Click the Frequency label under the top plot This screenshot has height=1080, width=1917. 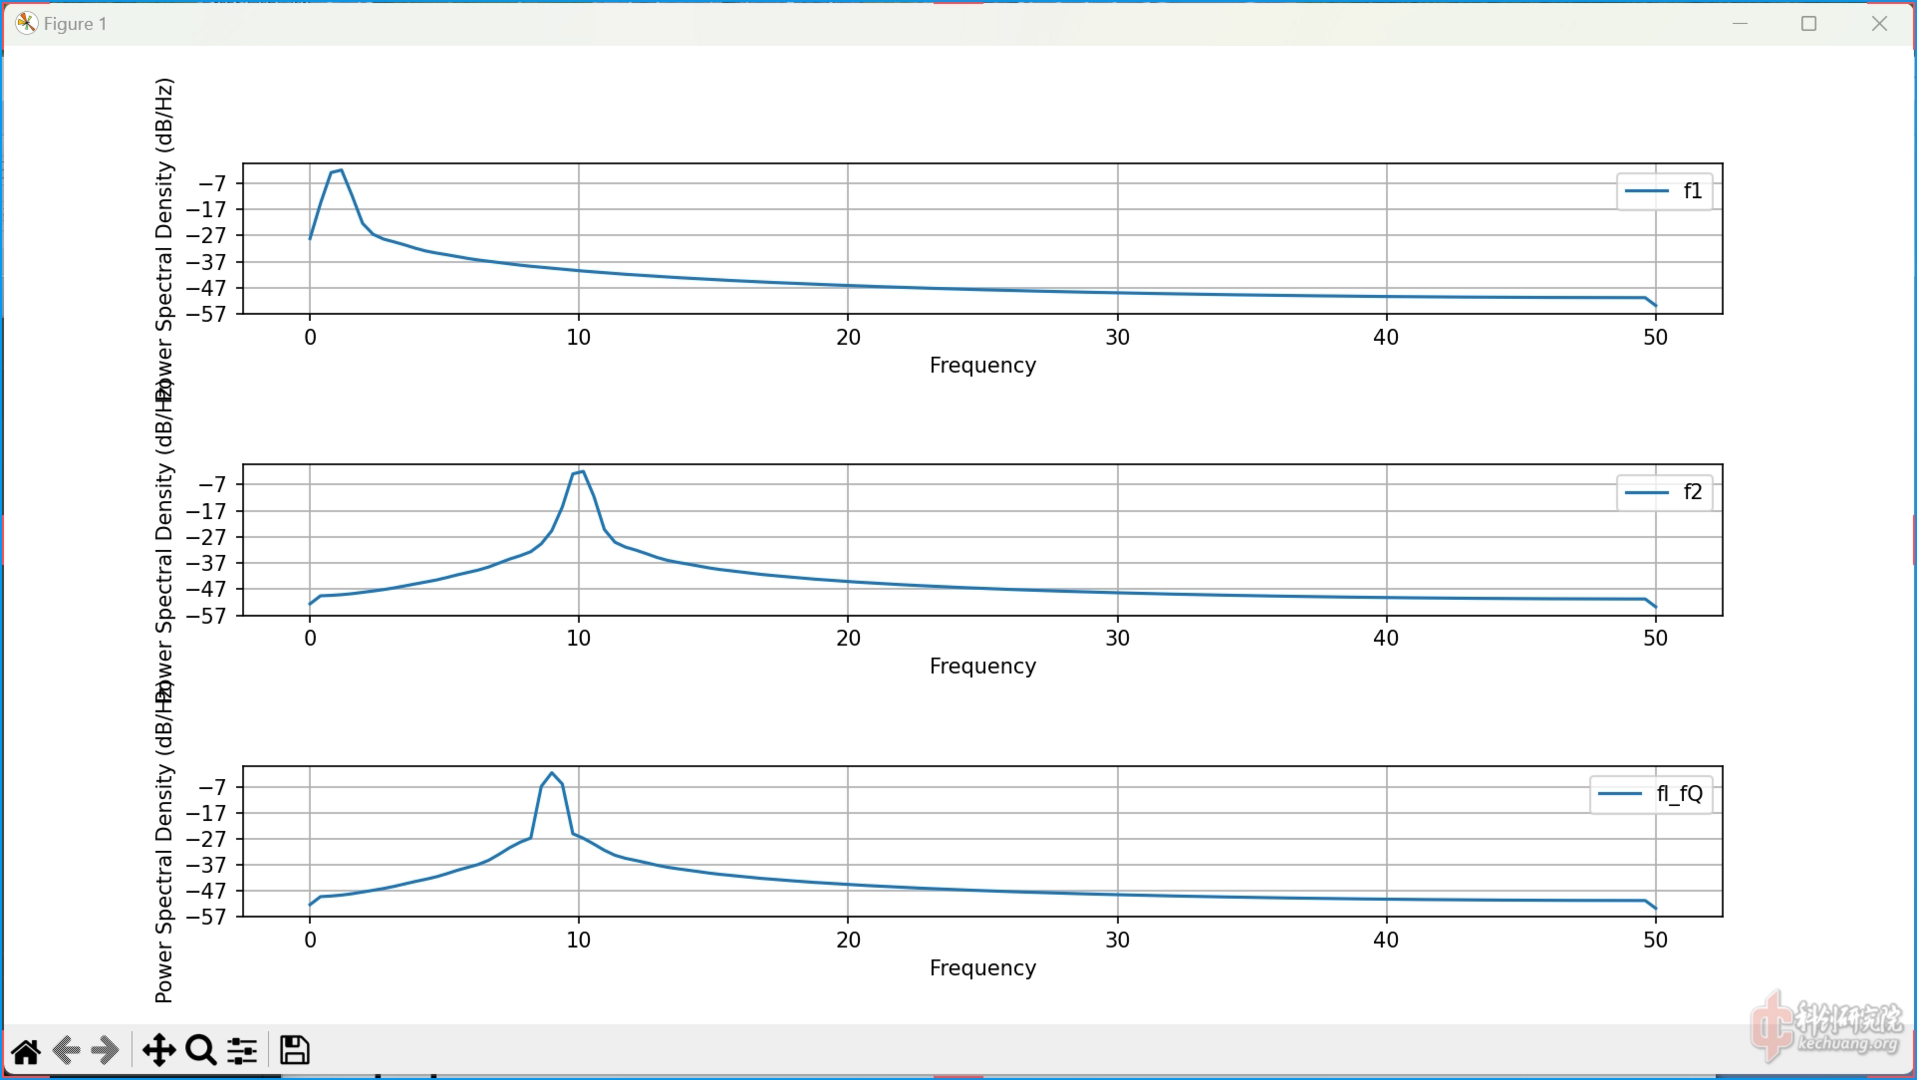[982, 365]
